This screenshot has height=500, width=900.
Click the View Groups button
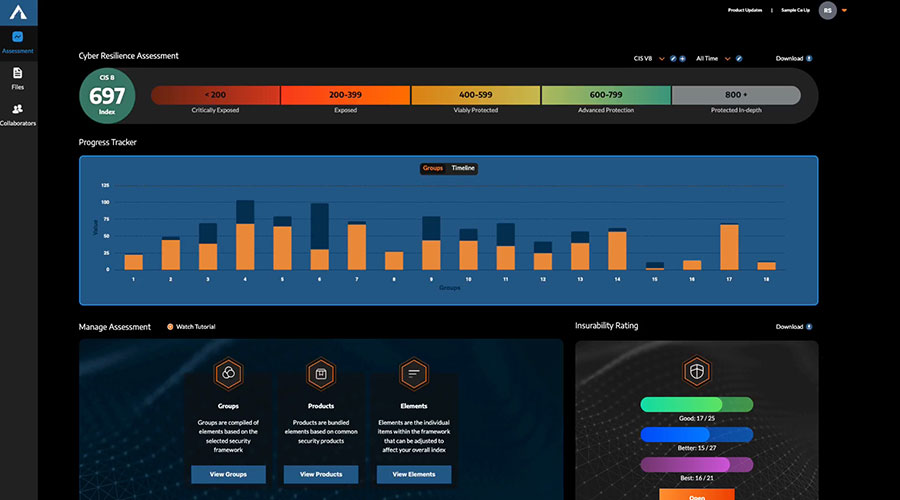[229, 474]
